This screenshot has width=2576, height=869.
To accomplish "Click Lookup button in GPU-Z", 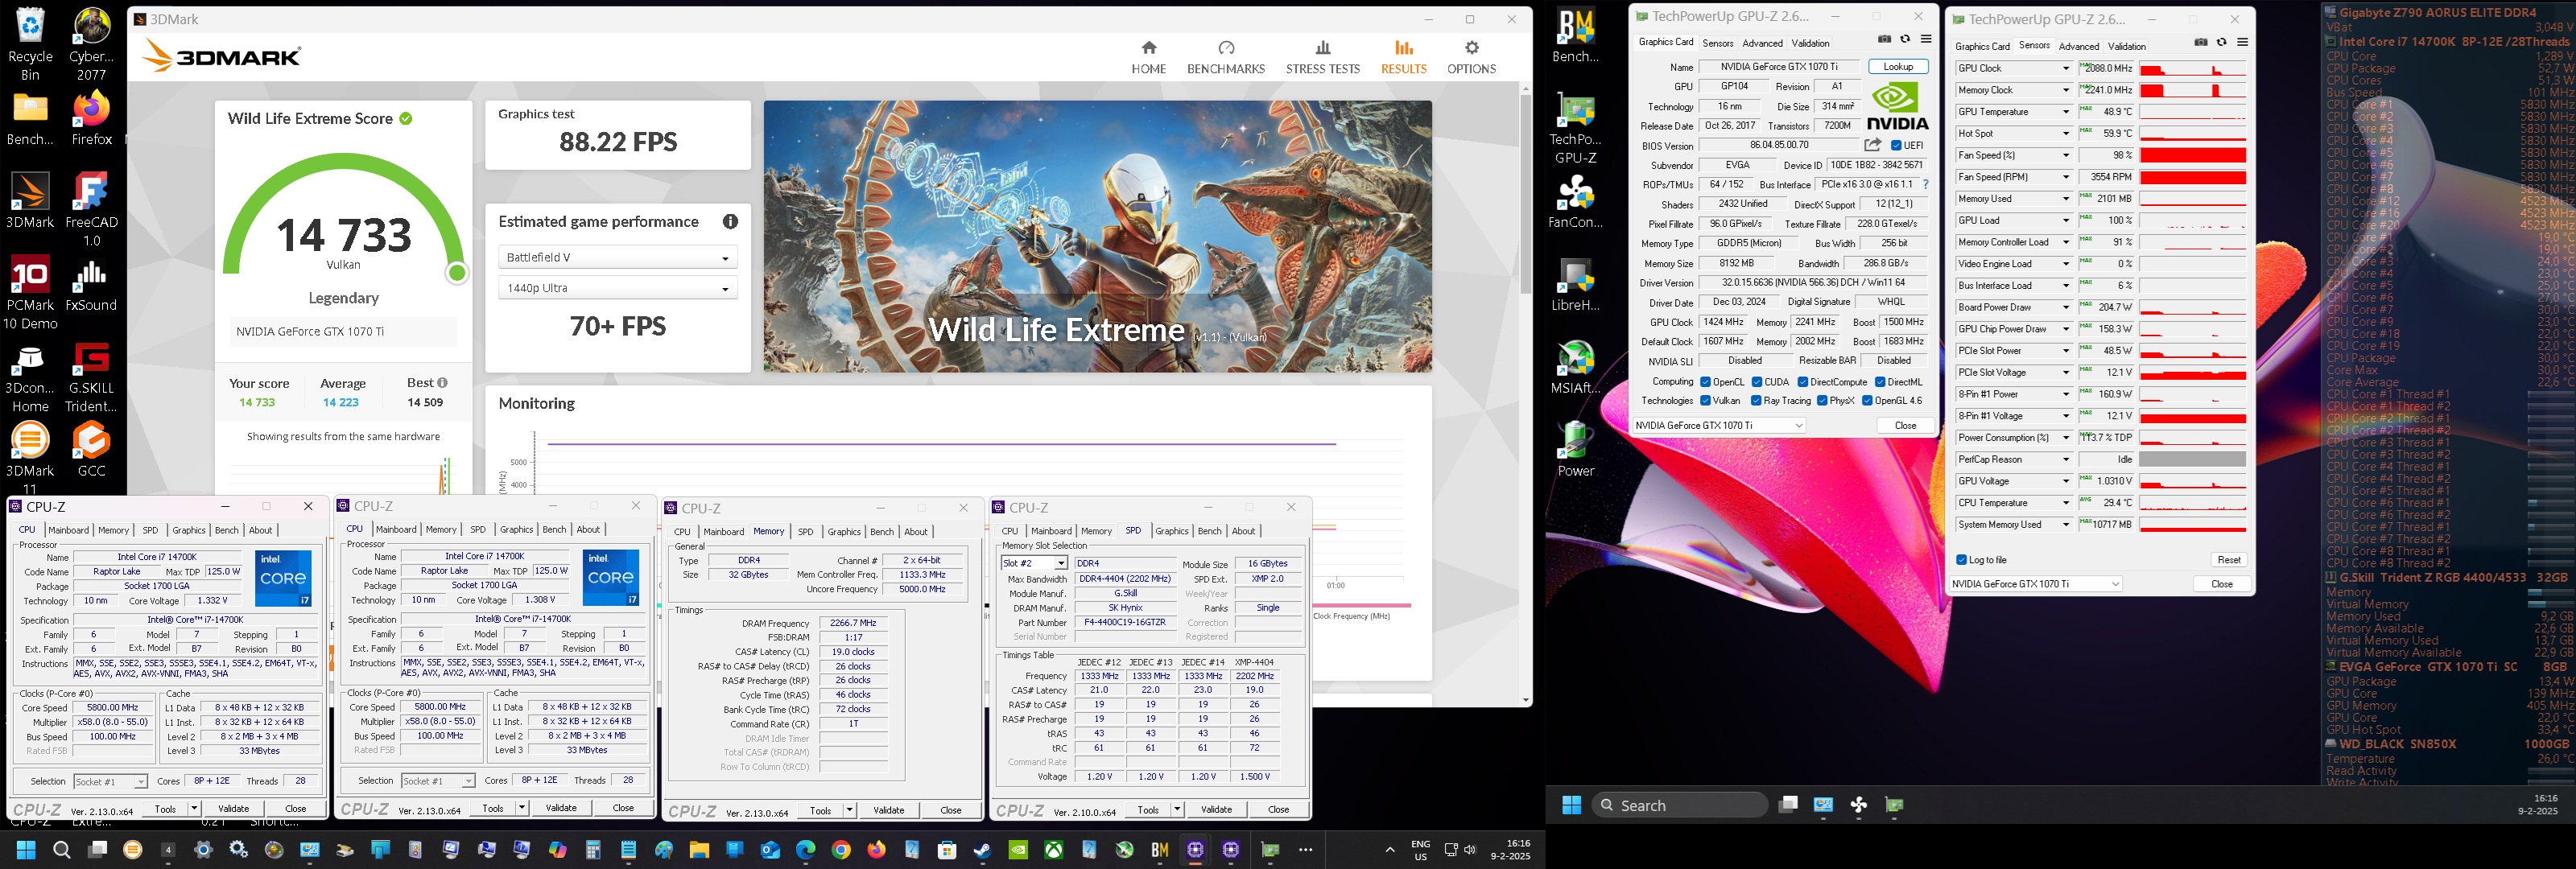I will [x=1898, y=67].
